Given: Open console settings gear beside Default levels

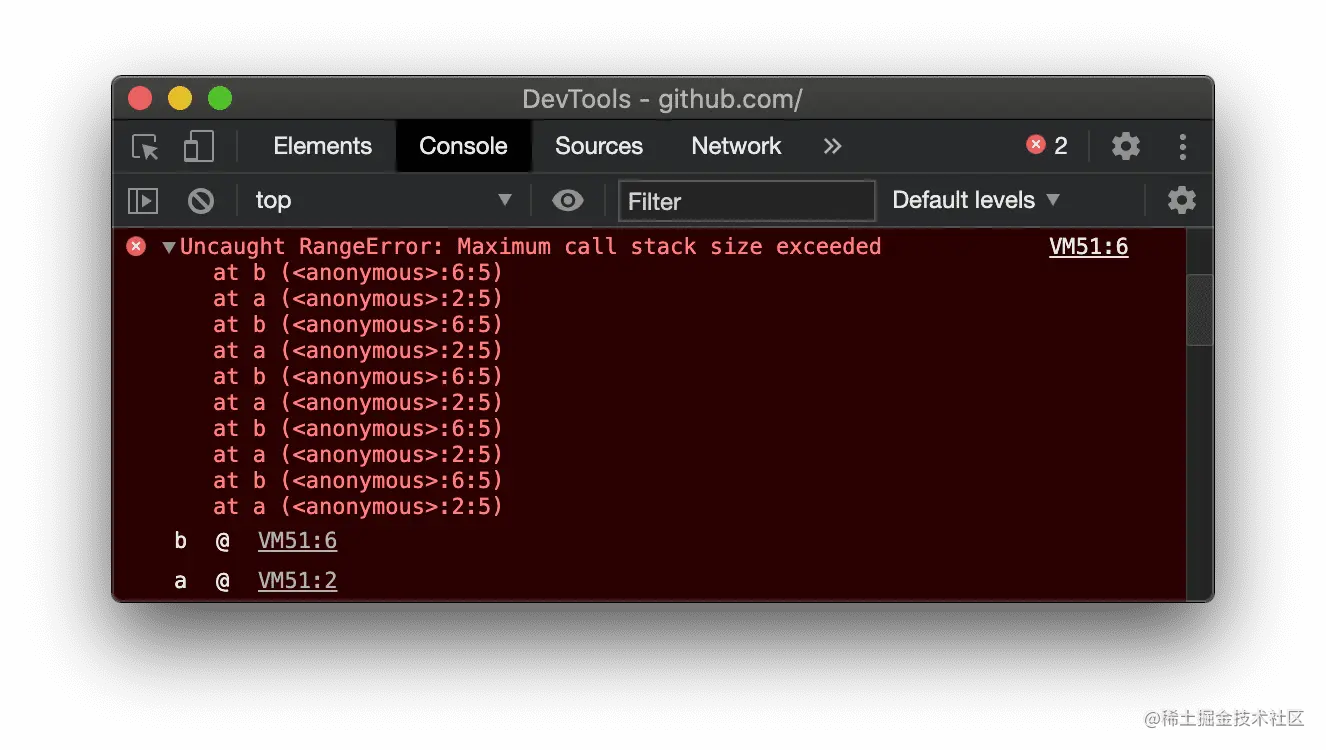Looking at the screenshot, I should pyautogui.click(x=1181, y=201).
